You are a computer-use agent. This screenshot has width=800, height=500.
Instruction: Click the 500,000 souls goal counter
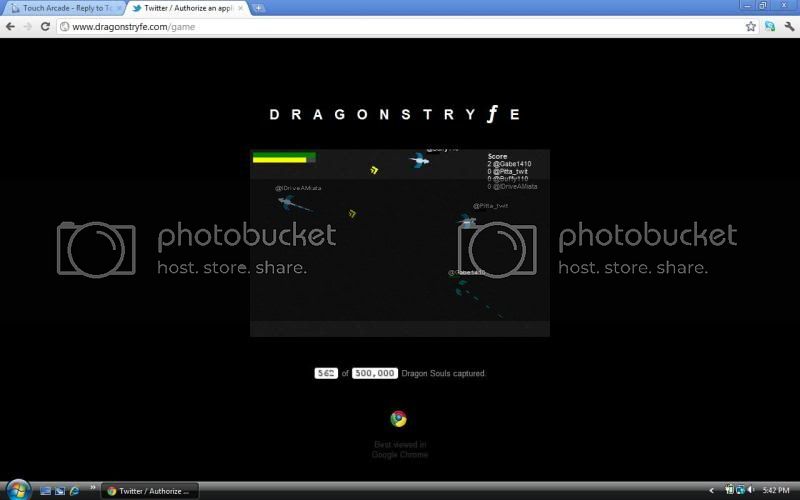[x=375, y=373]
